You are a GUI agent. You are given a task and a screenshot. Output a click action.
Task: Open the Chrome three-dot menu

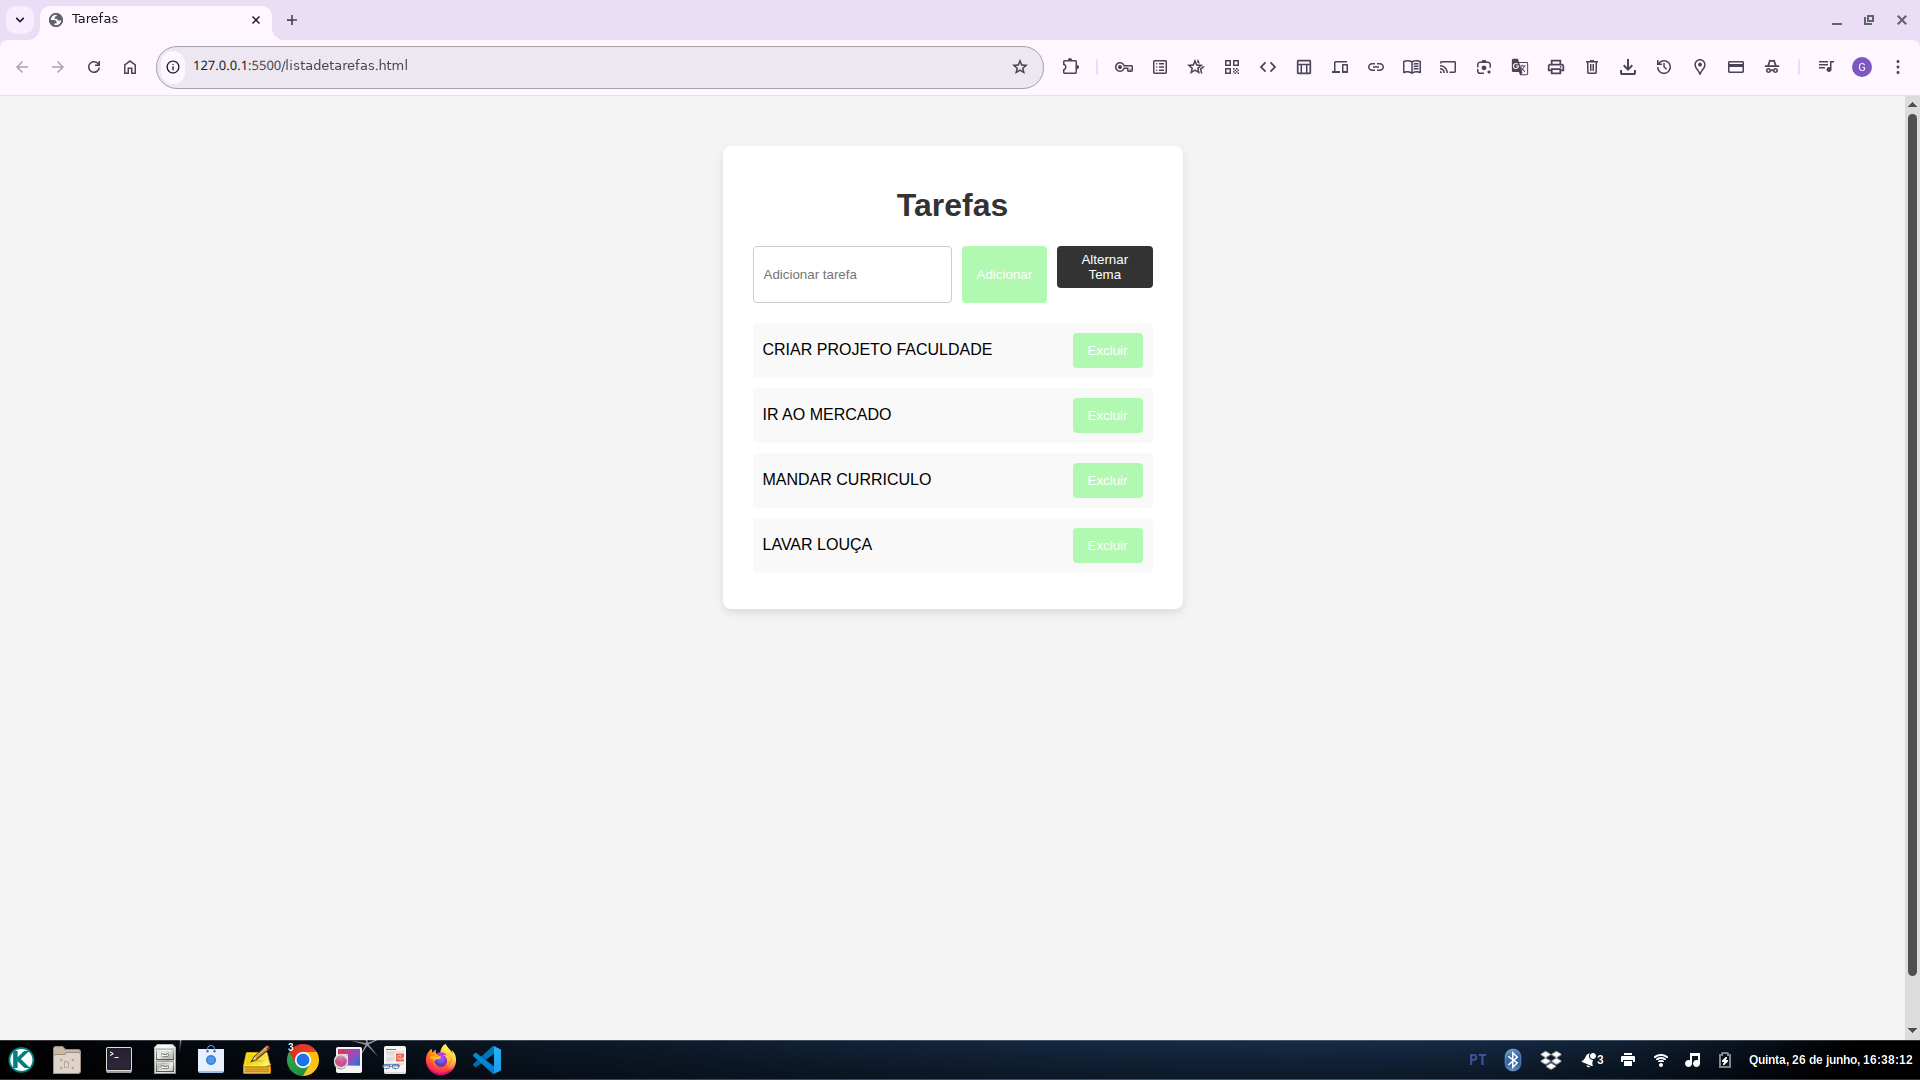[1898, 67]
